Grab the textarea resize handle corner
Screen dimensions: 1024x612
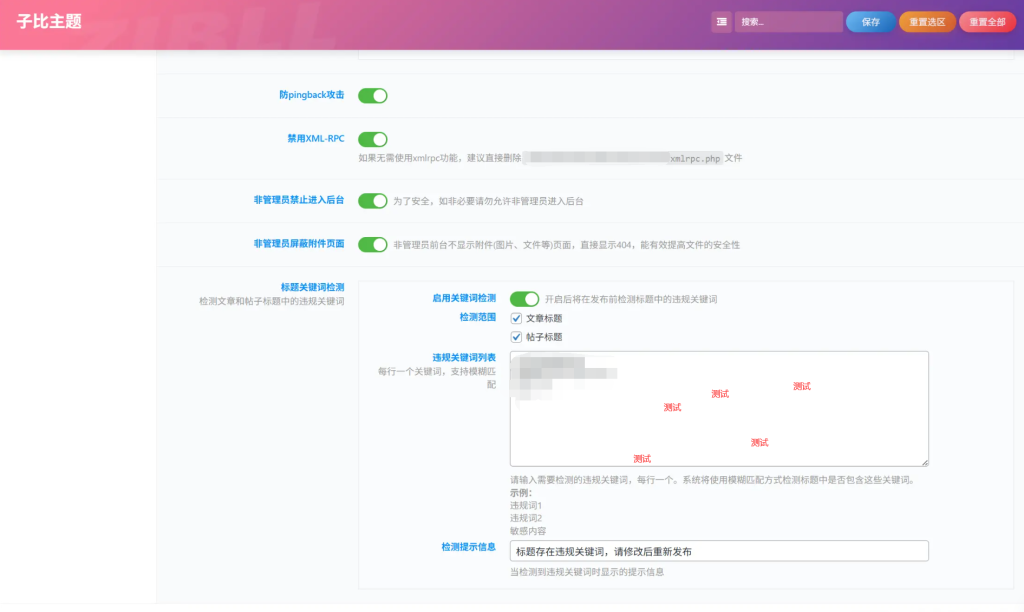(x=925, y=462)
